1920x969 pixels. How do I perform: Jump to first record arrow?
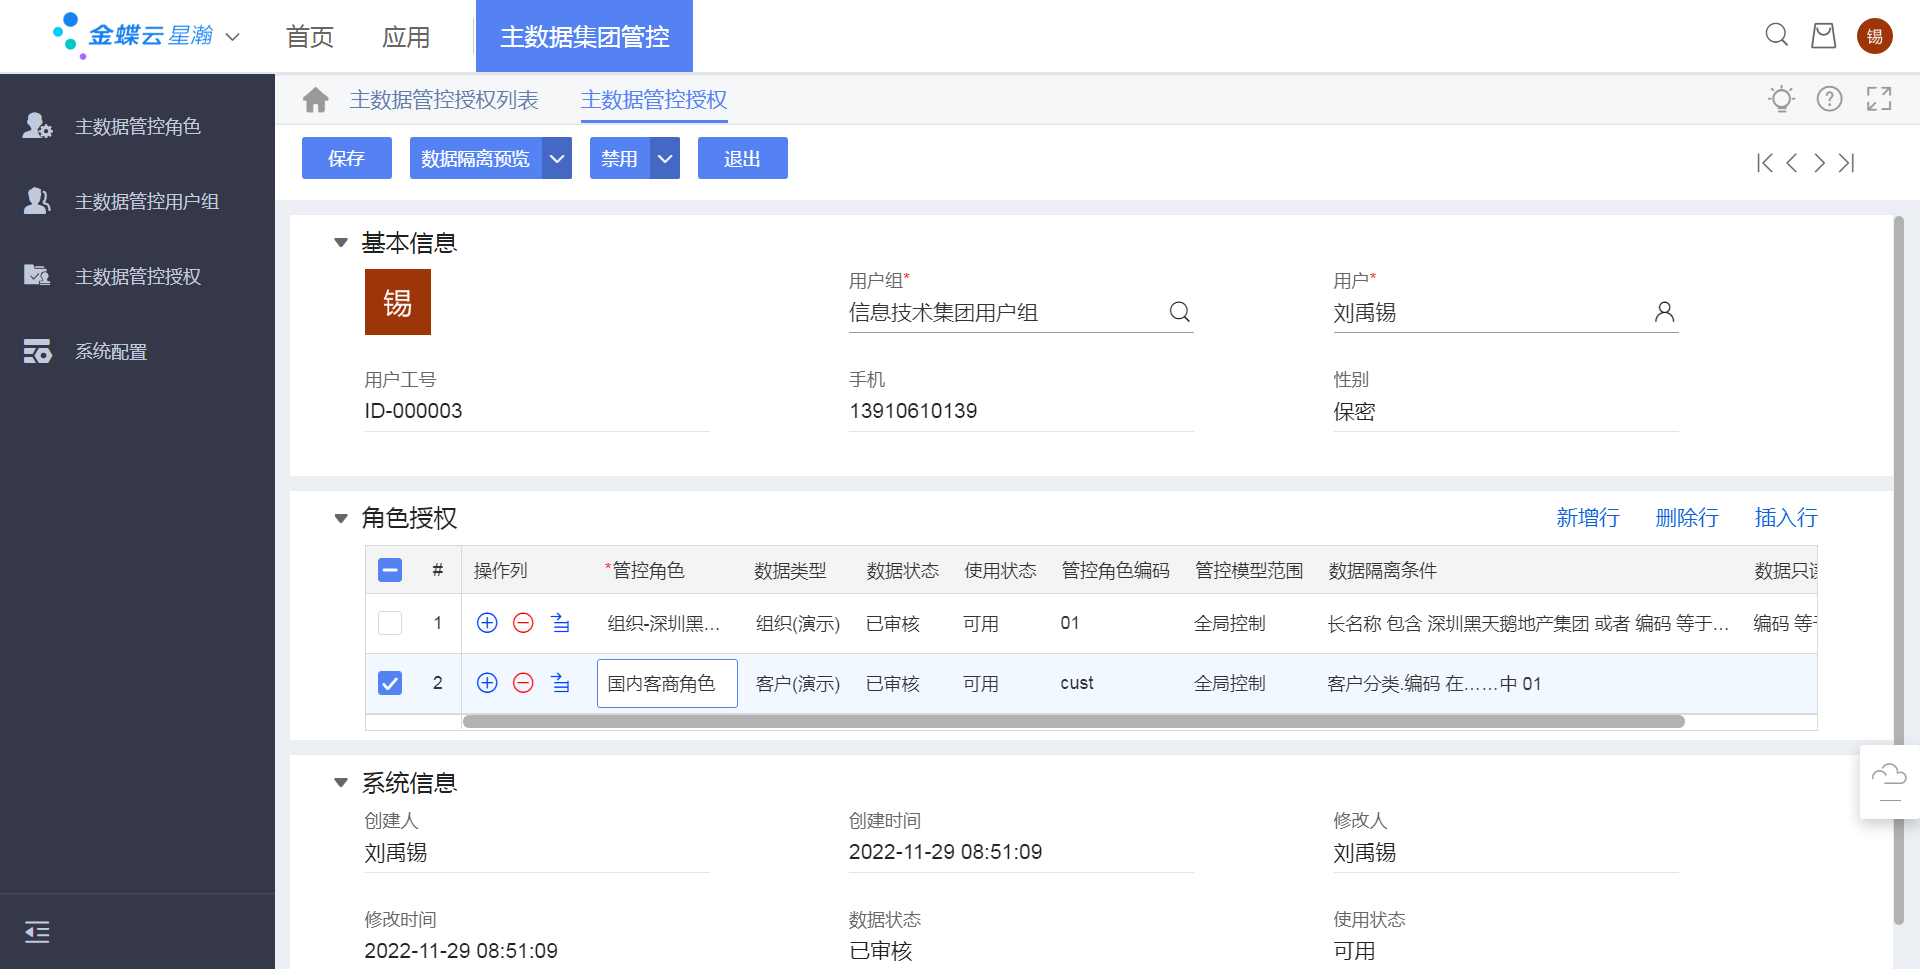(x=1765, y=163)
